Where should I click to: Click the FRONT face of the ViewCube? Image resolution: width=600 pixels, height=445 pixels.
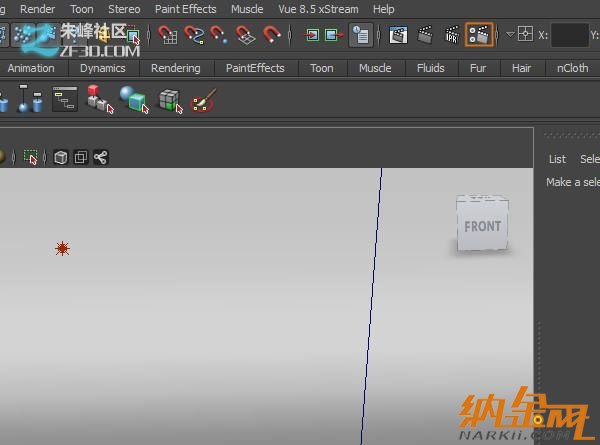pyautogui.click(x=482, y=226)
